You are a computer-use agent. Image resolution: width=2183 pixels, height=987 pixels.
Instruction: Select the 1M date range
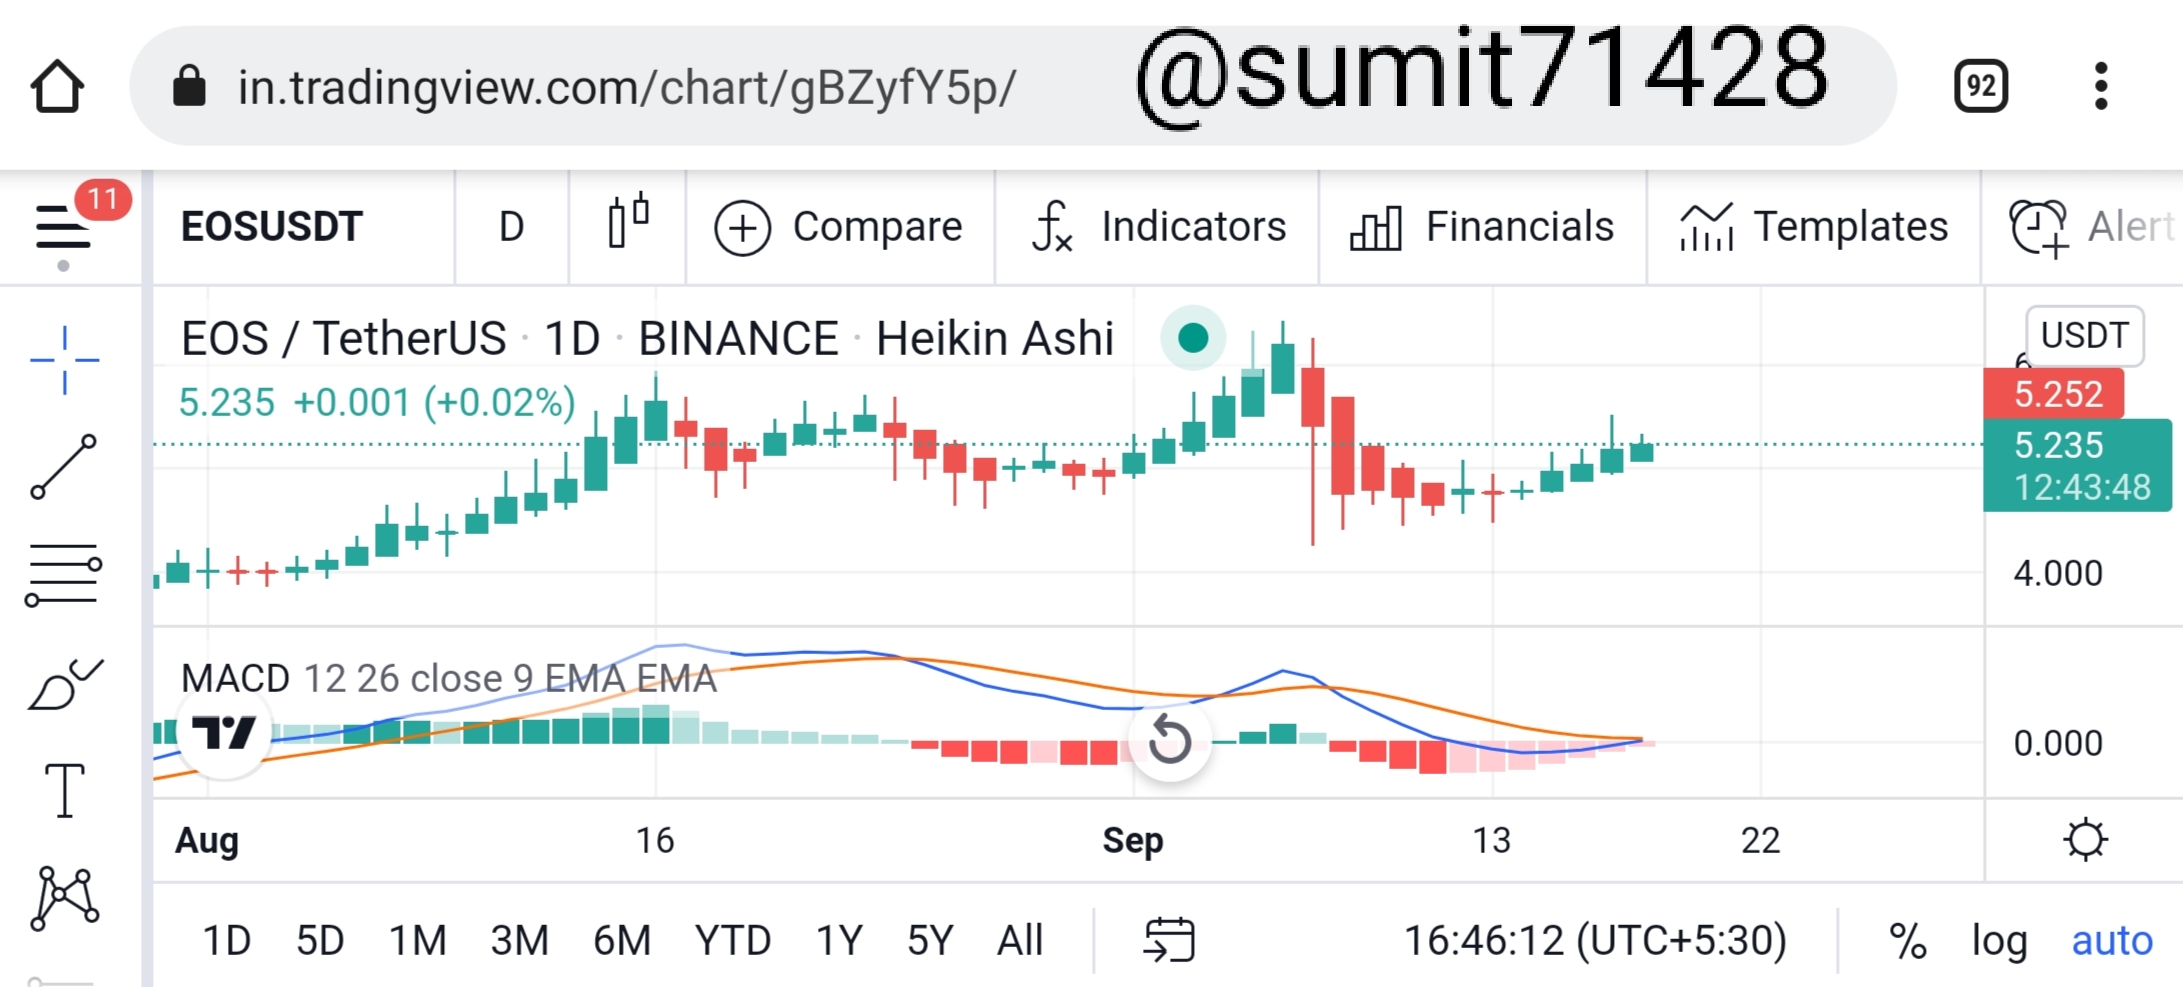coord(417,941)
